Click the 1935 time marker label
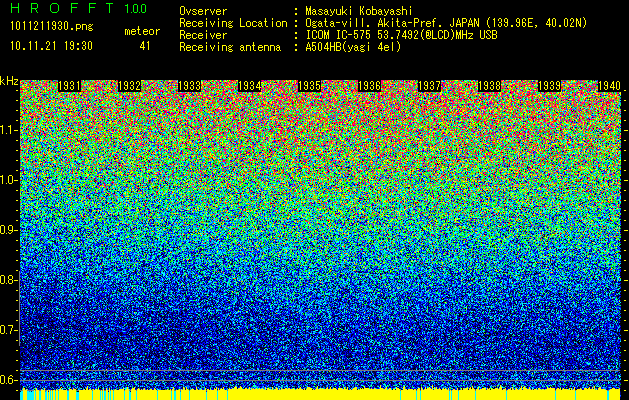This screenshot has height=400, width=629. [309, 86]
